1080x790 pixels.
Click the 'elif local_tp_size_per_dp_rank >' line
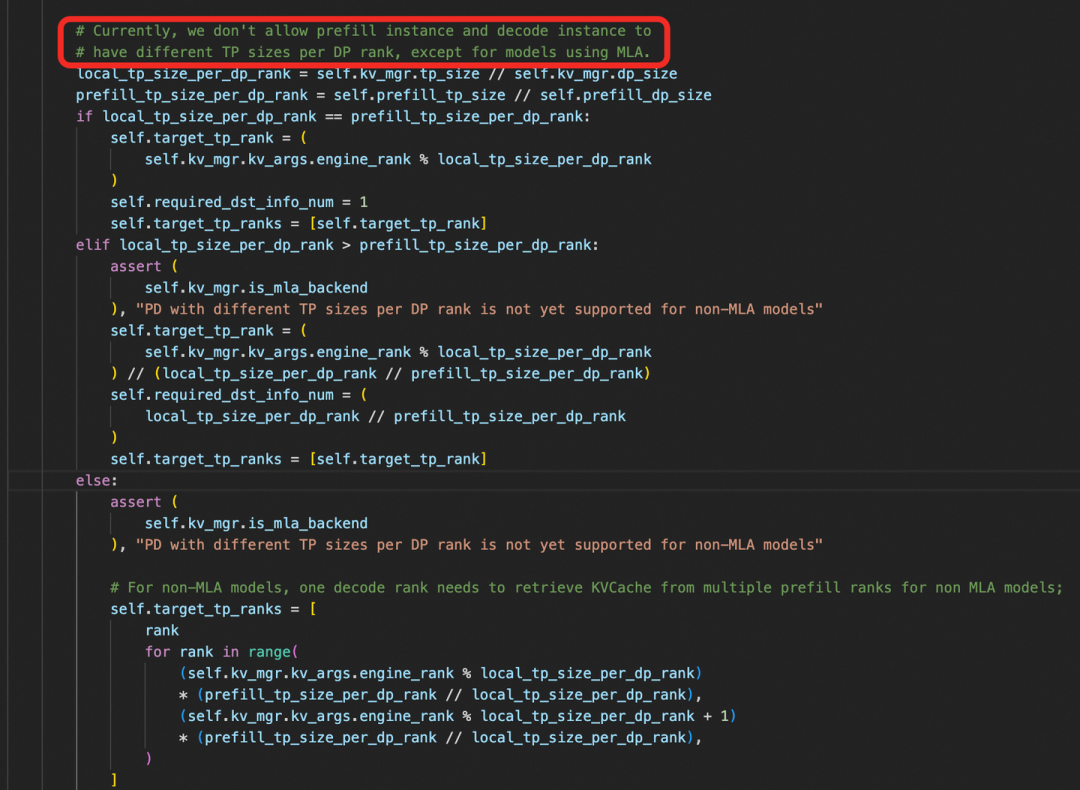click(337, 245)
